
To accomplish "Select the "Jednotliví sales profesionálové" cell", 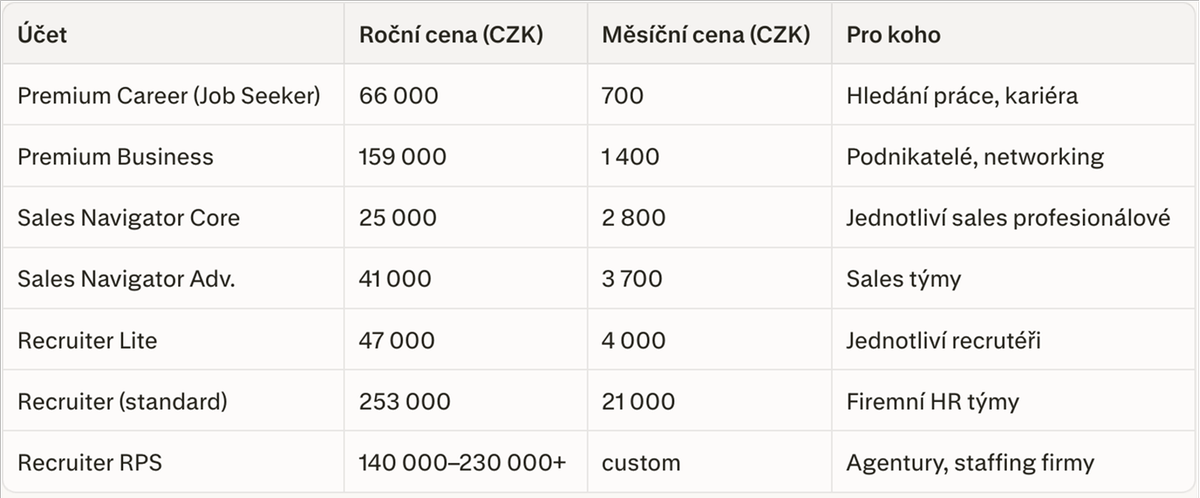I will click(x=1008, y=218).
